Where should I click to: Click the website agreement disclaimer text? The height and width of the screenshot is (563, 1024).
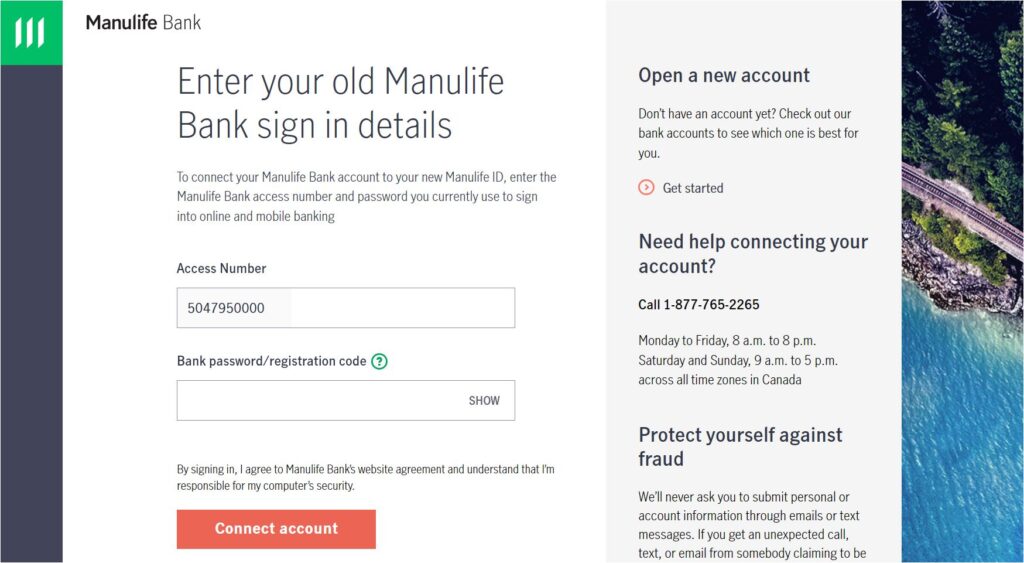pos(365,477)
